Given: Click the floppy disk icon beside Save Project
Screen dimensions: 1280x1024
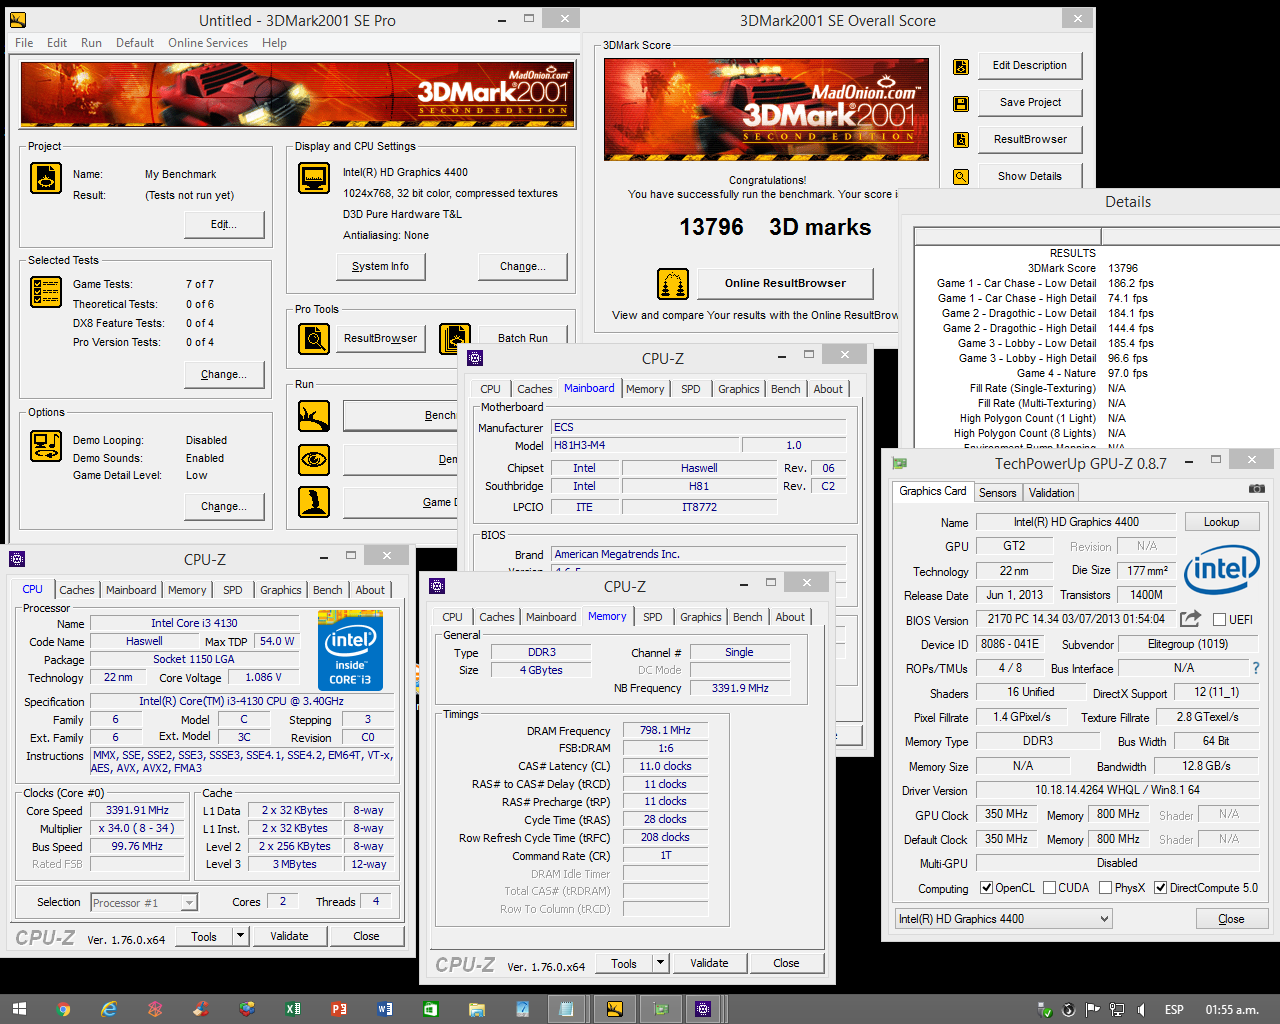Looking at the screenshot, I should pos(961,103).
